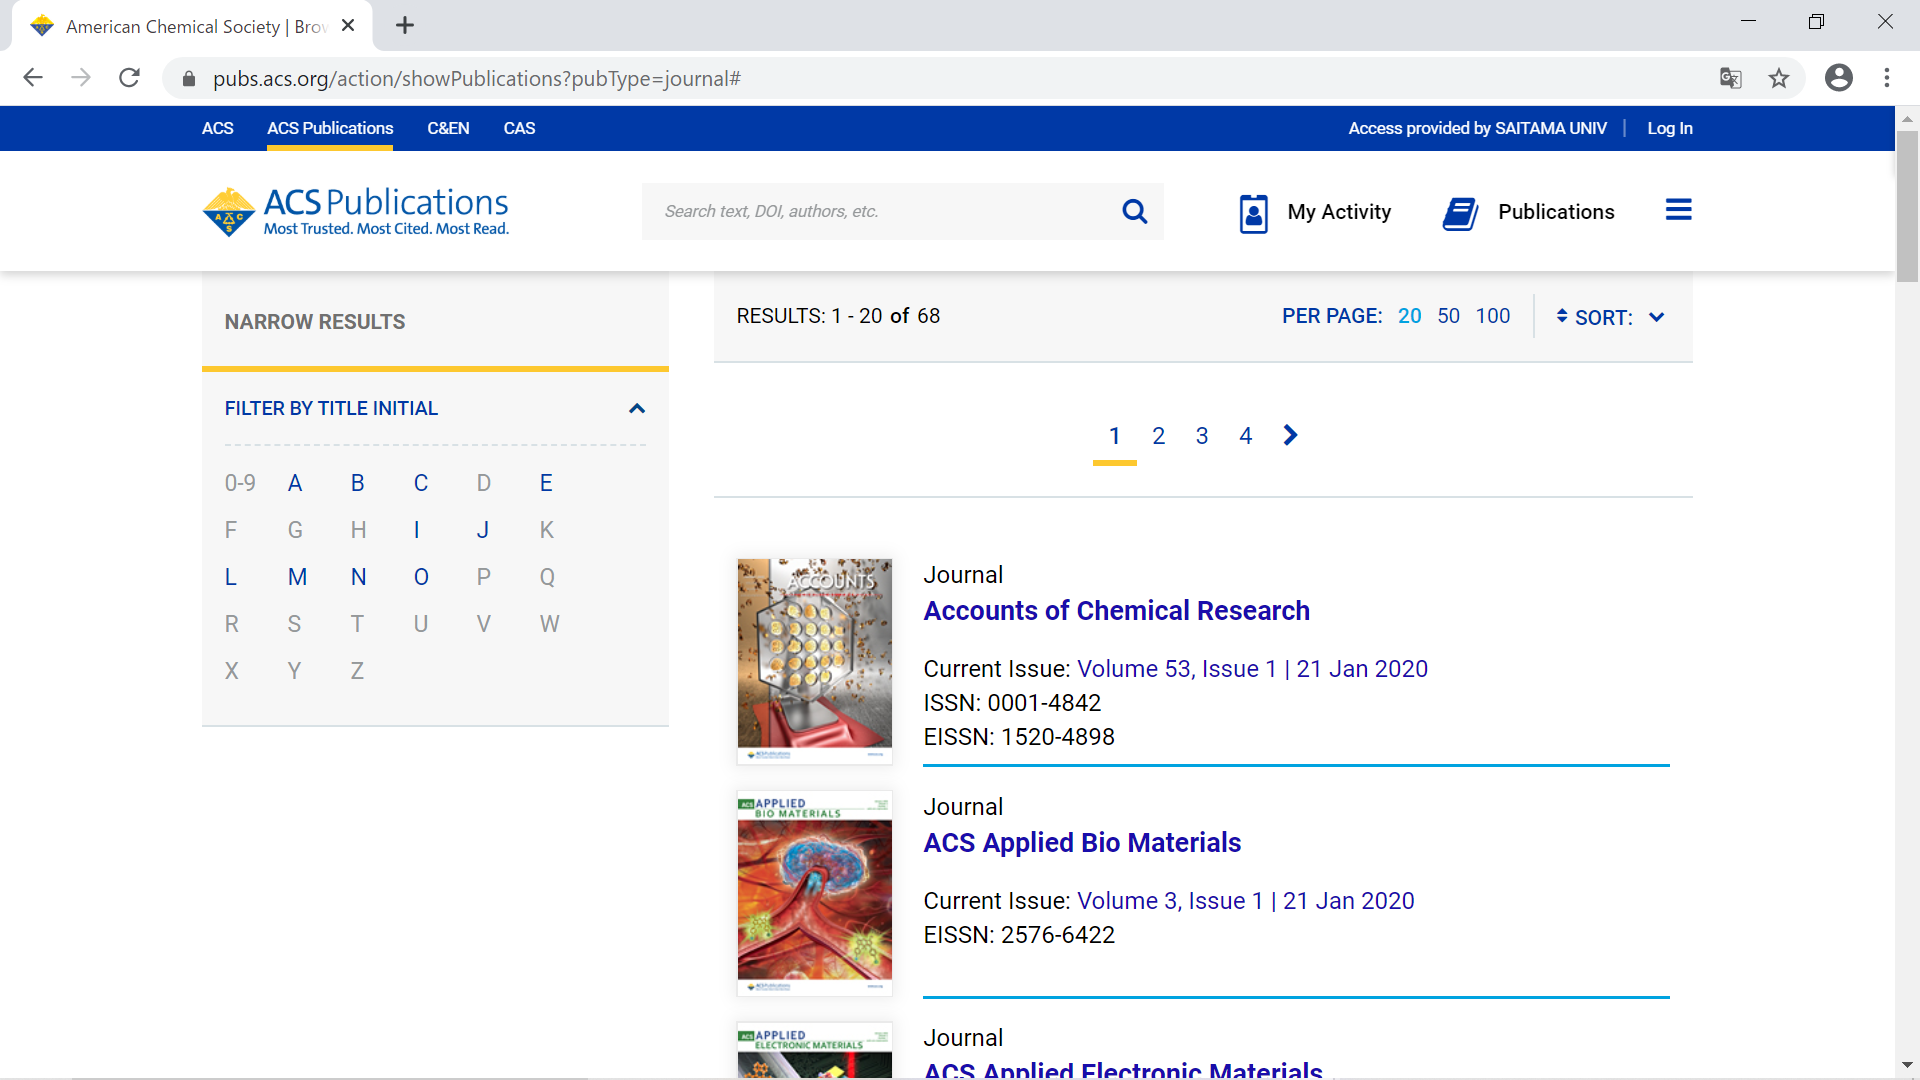1920x1080 pixels.
Task: Click the site lock icon in address bar
Action: pos(189,78)
